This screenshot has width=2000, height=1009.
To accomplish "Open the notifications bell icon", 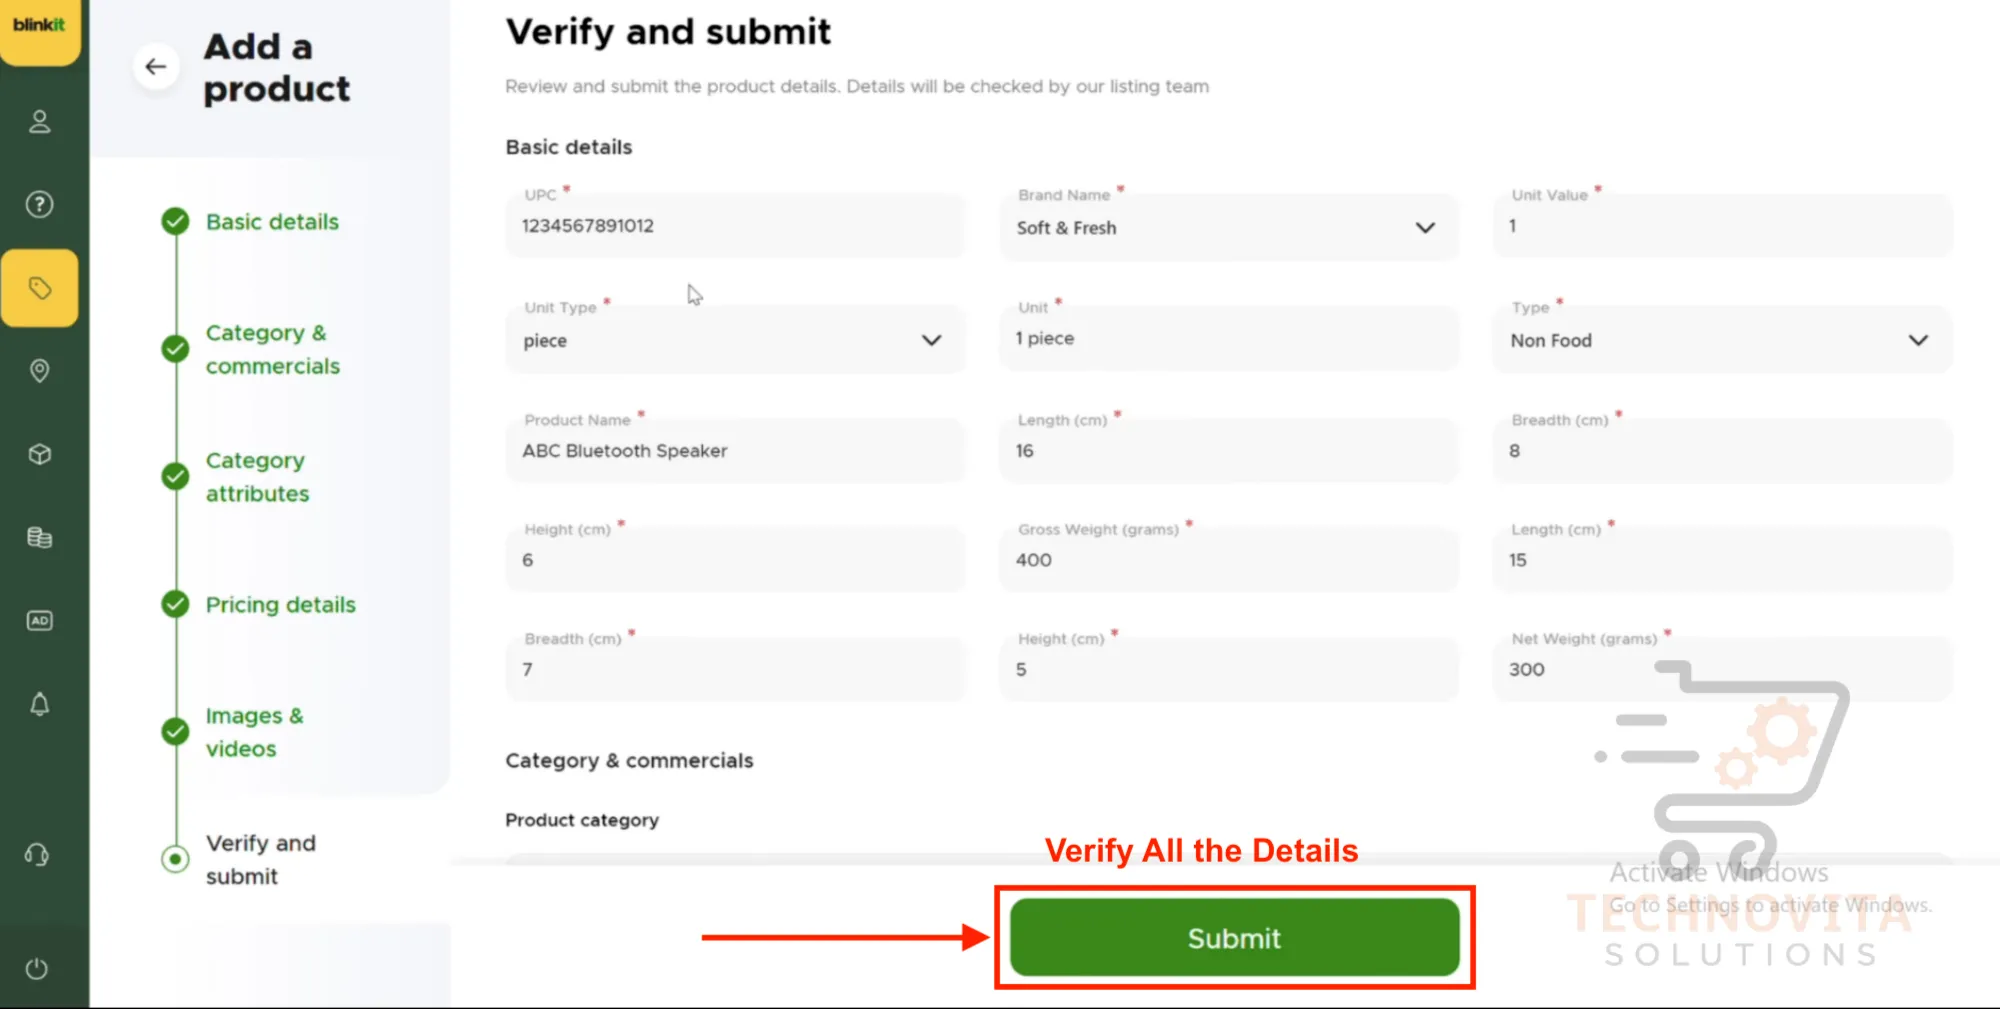I will coord(39,703).
